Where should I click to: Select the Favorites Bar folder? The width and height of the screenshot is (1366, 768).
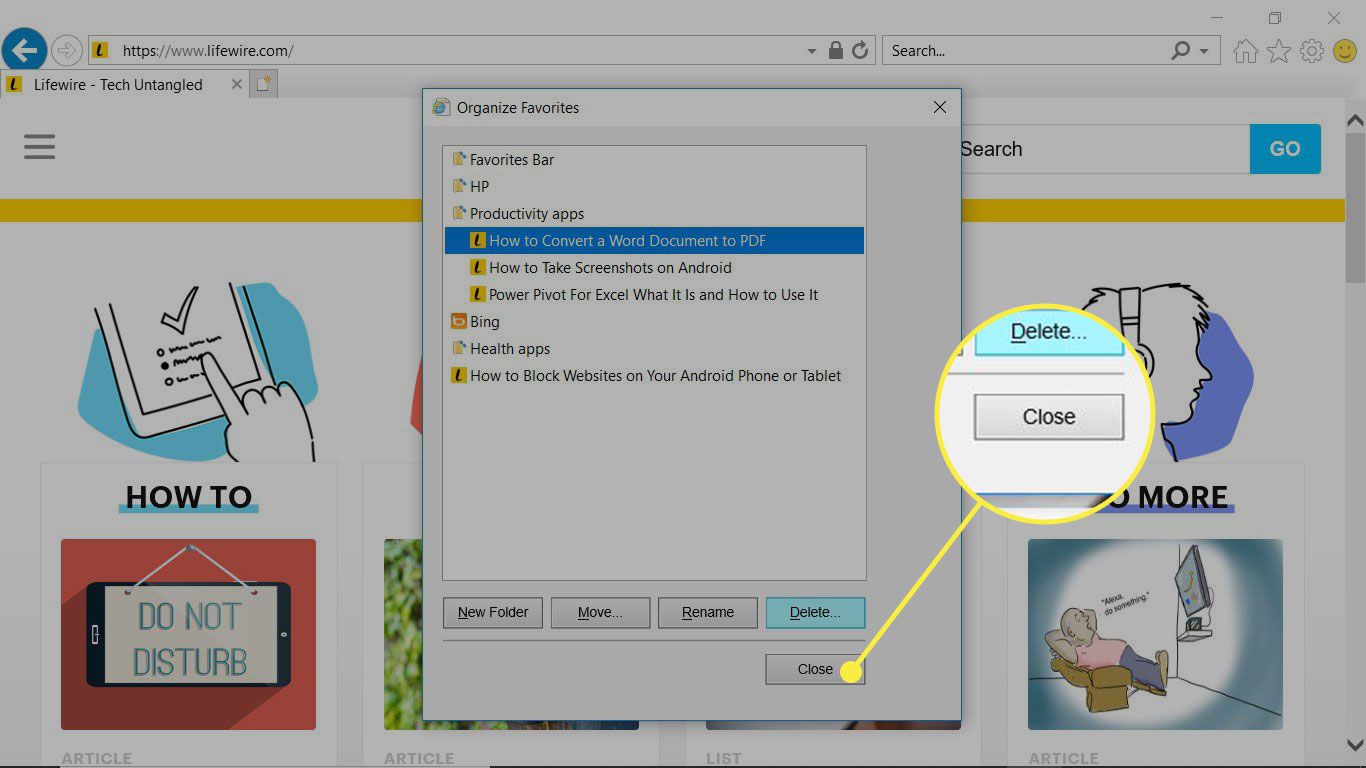click(x=503, y=159)
